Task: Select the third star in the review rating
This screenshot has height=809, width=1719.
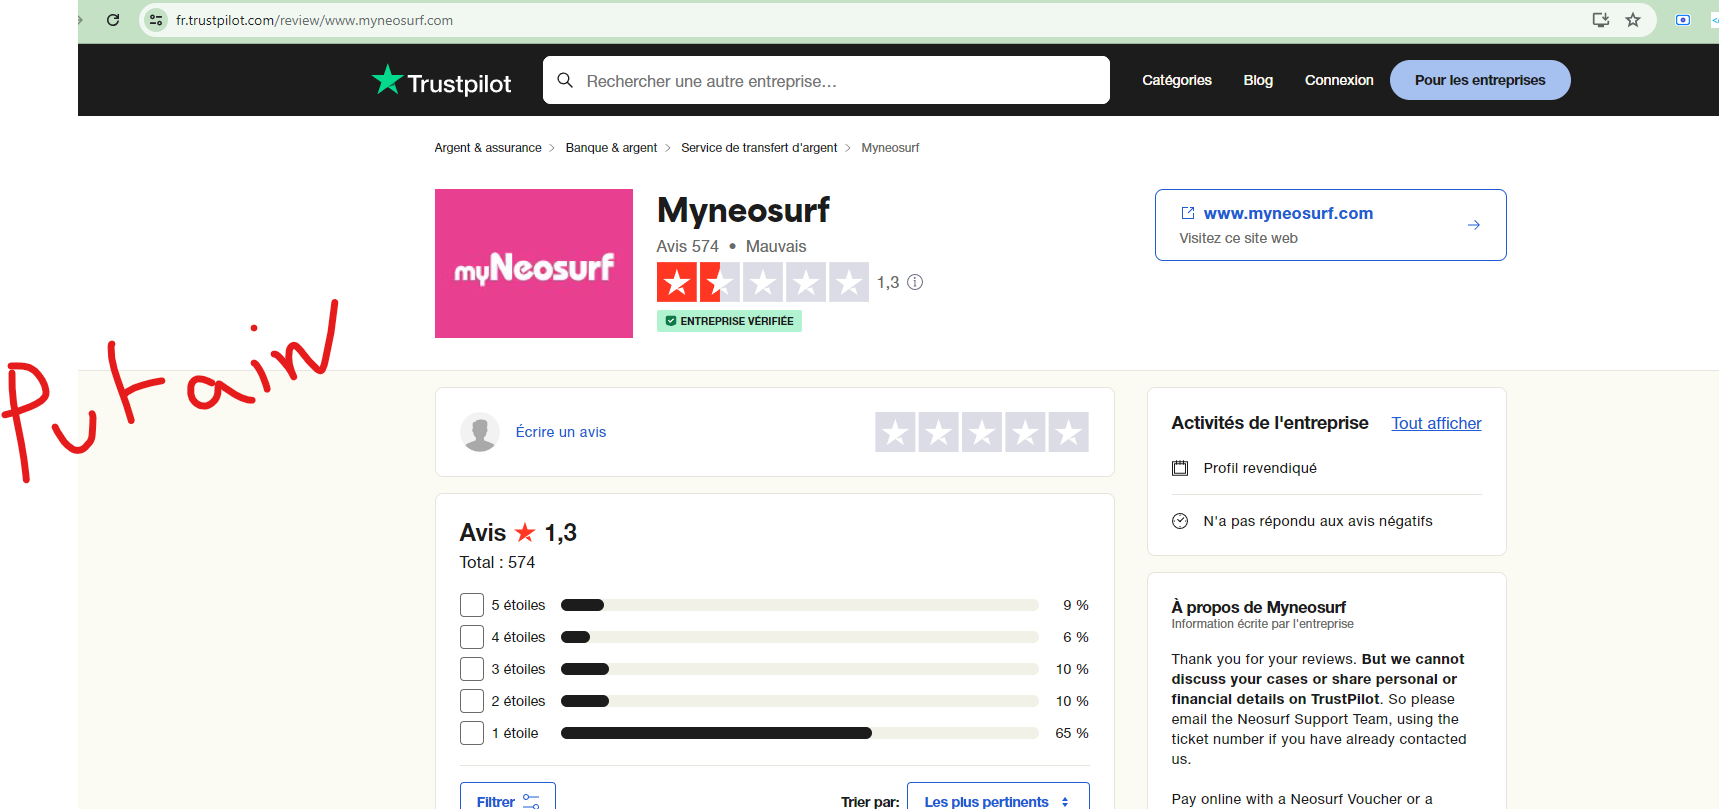Action: point(982,432)
